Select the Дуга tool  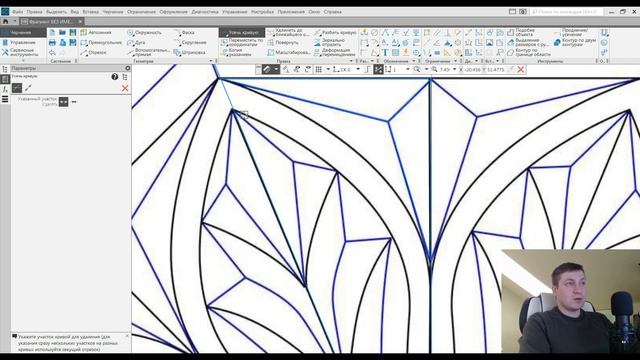point(136,42)
